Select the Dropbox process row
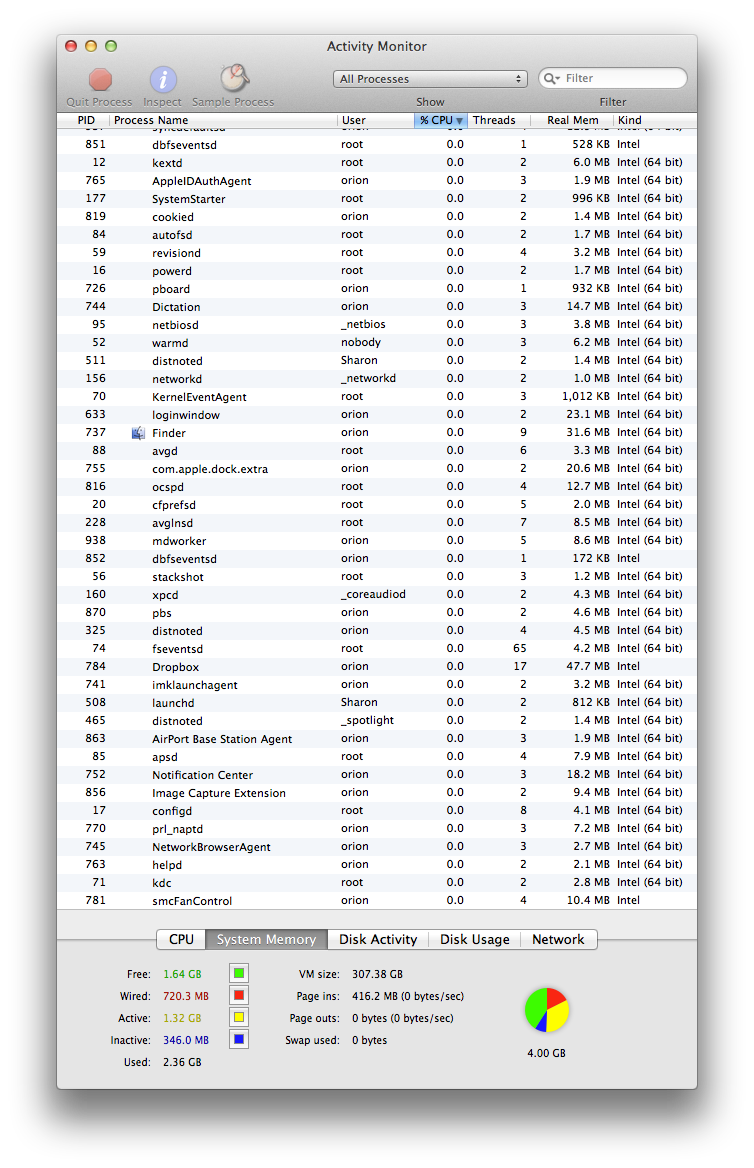Screen dimensions: 754x1168 (377, 667)
